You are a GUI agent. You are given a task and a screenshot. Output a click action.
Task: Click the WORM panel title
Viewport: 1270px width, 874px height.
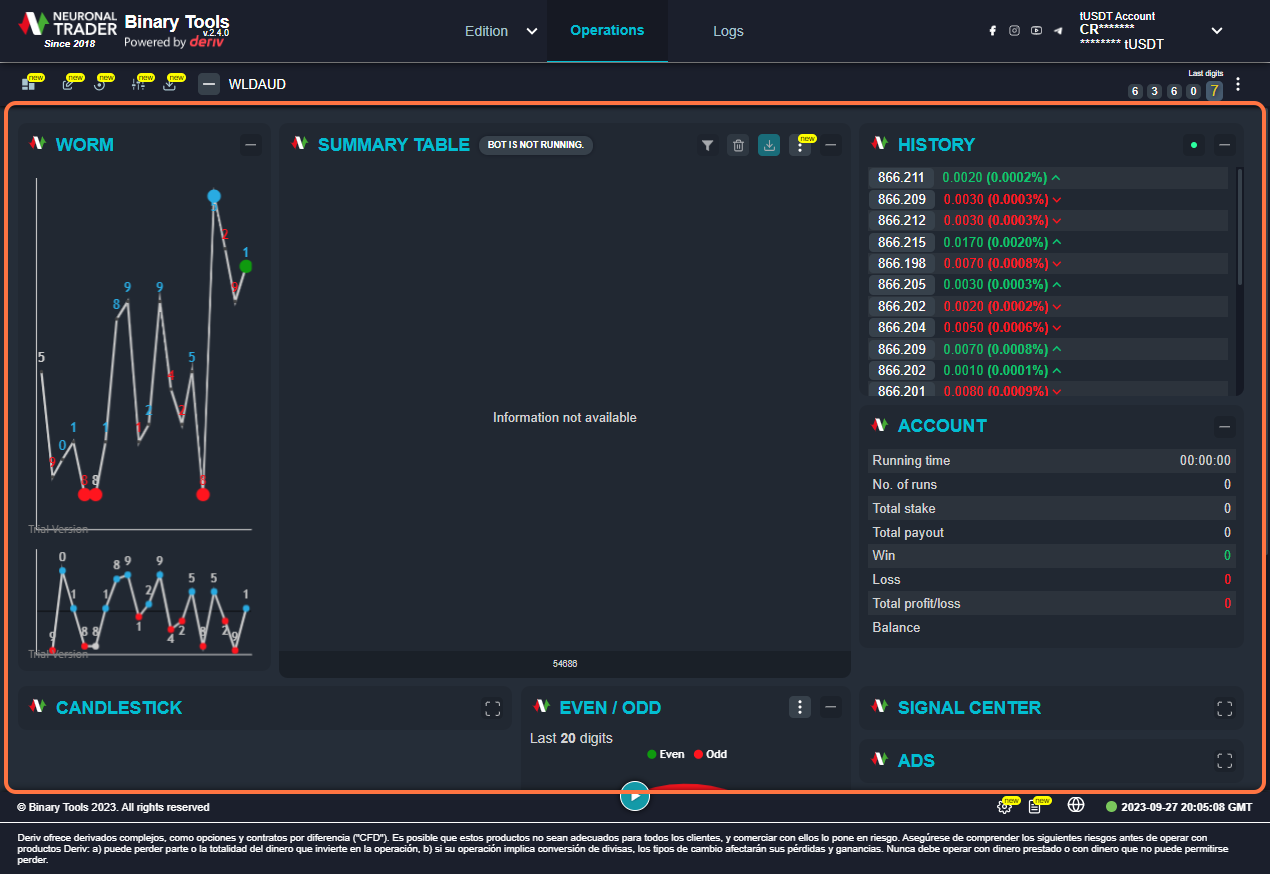(x=85, y=145)
